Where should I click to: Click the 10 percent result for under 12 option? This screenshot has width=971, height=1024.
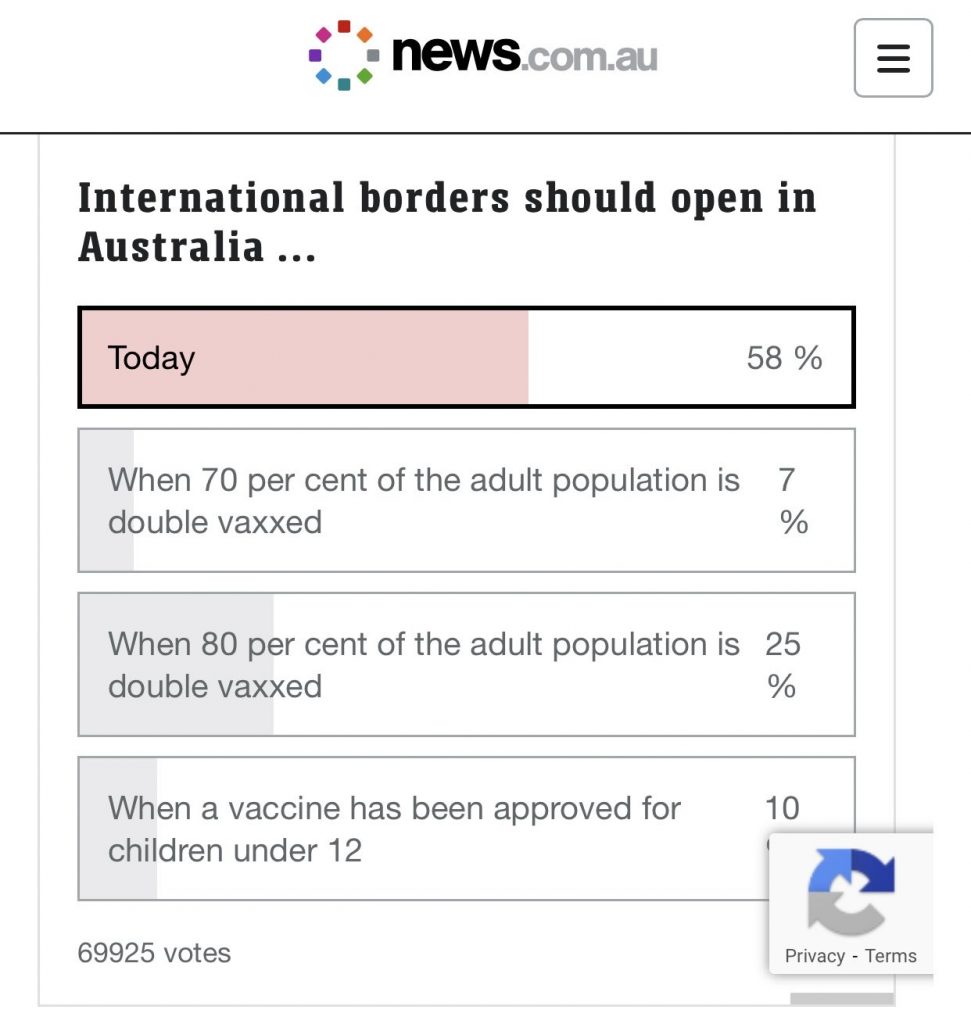pyautogui.click(x=782, y=808)
